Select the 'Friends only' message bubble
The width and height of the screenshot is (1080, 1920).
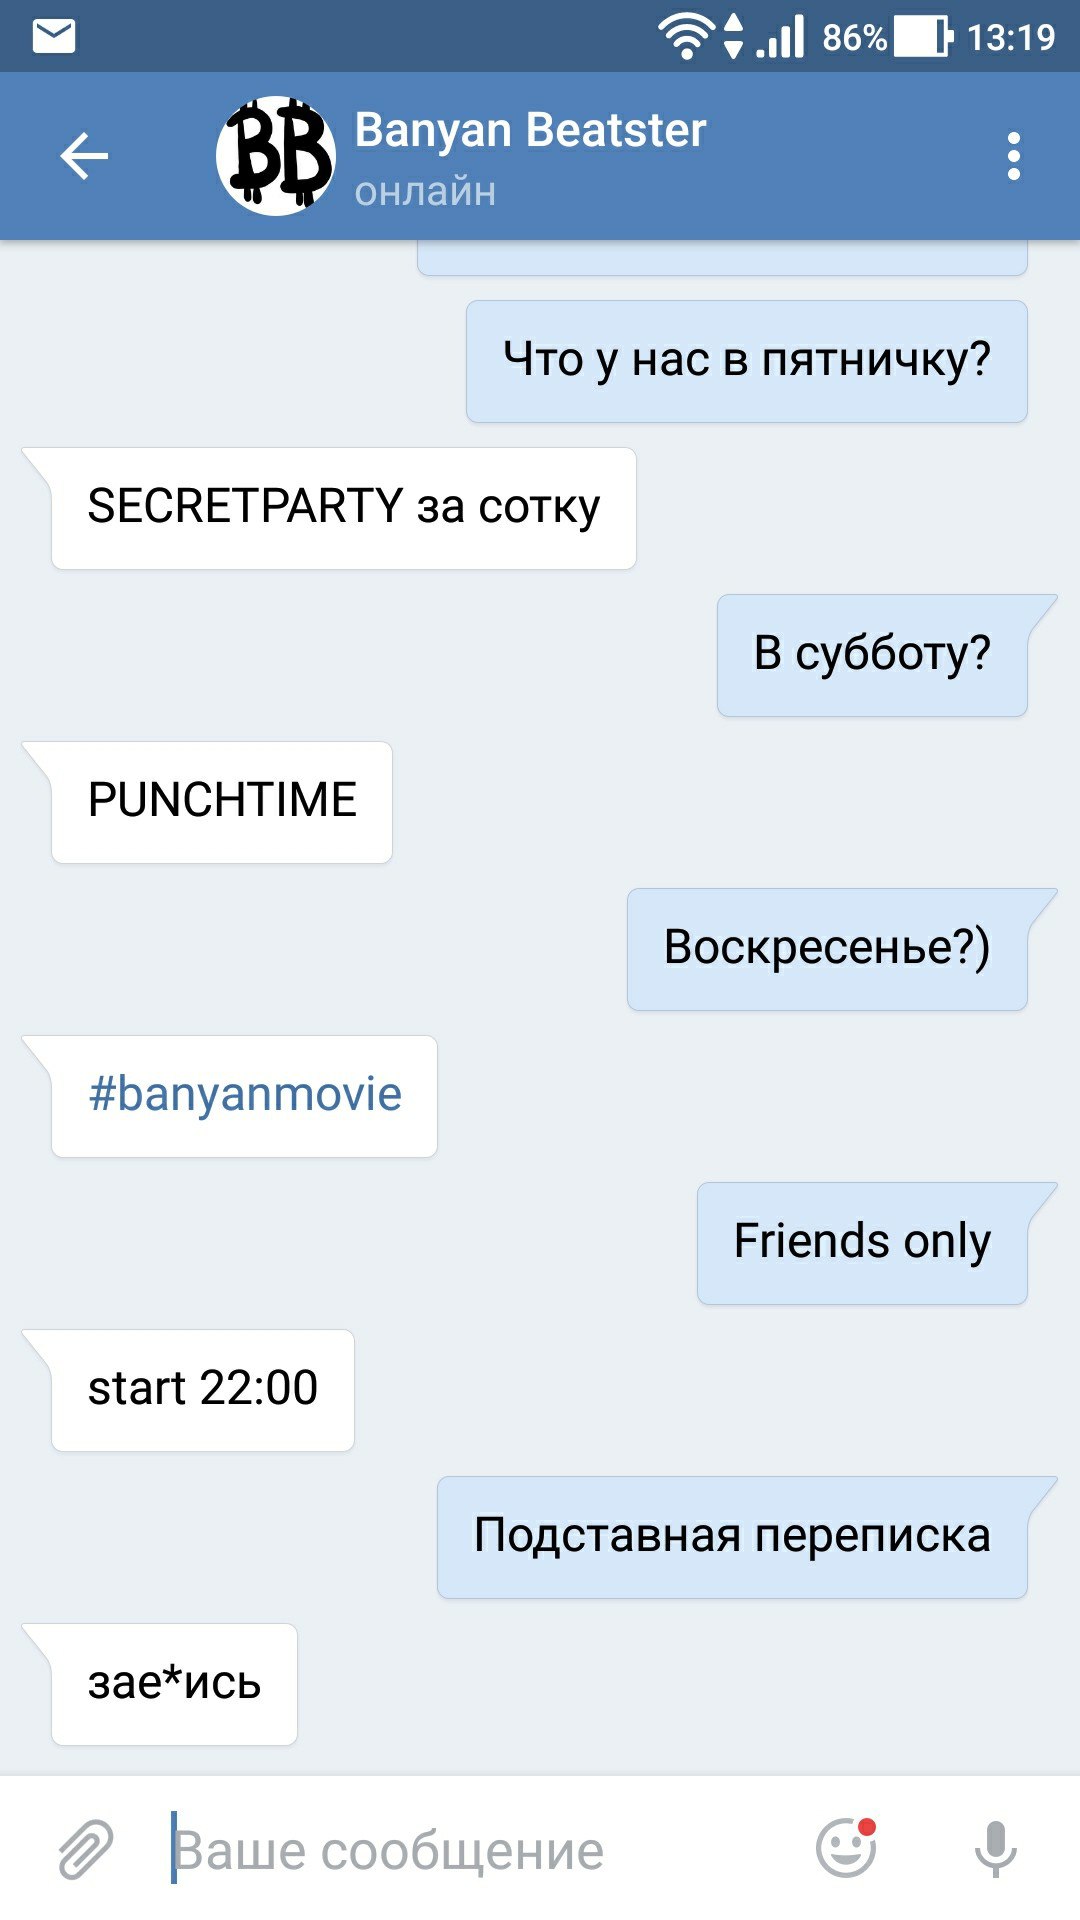click(x=862, y=1243)
